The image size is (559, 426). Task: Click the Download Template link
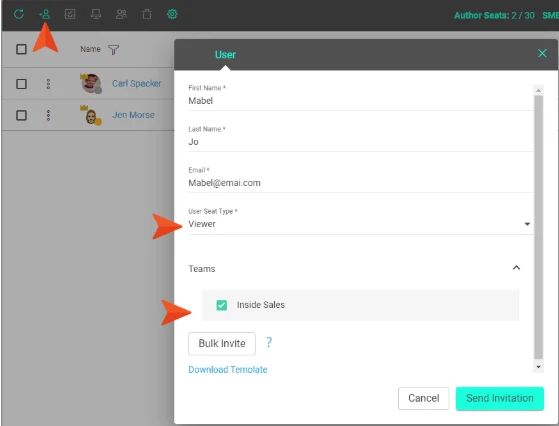[x=228, y=370]
